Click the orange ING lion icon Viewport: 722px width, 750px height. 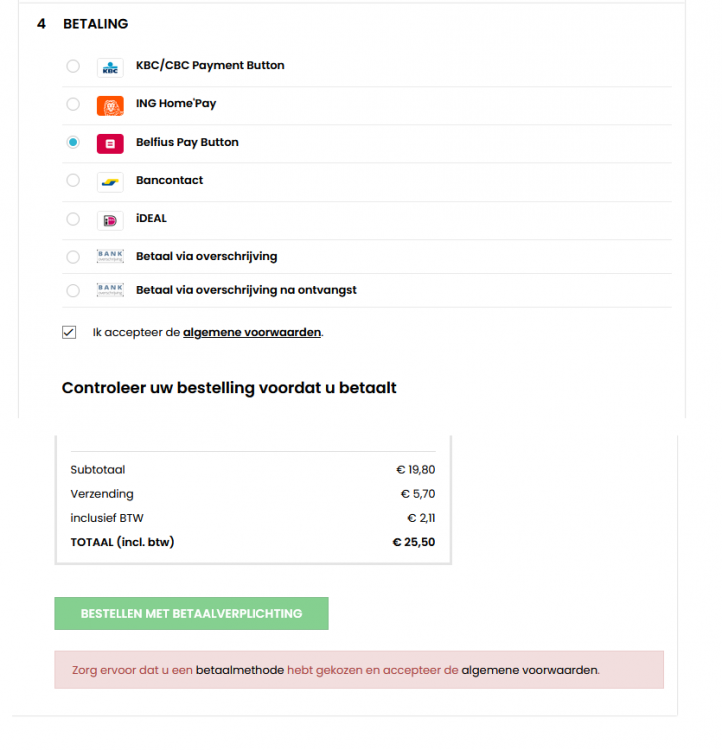[110, 105]
